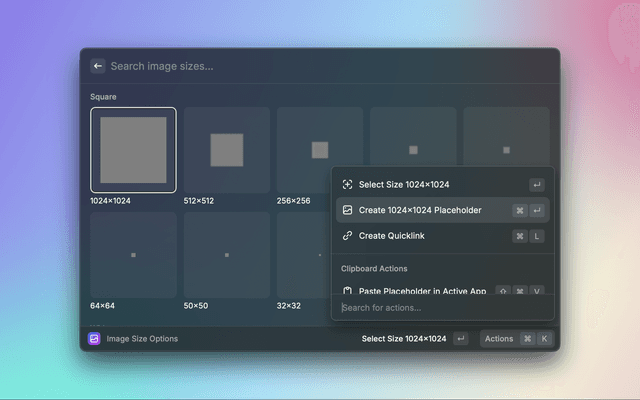640x400 pixels.
Task: Click the clipboard icon beside Paste Placeholder
Action: point(347,291)
